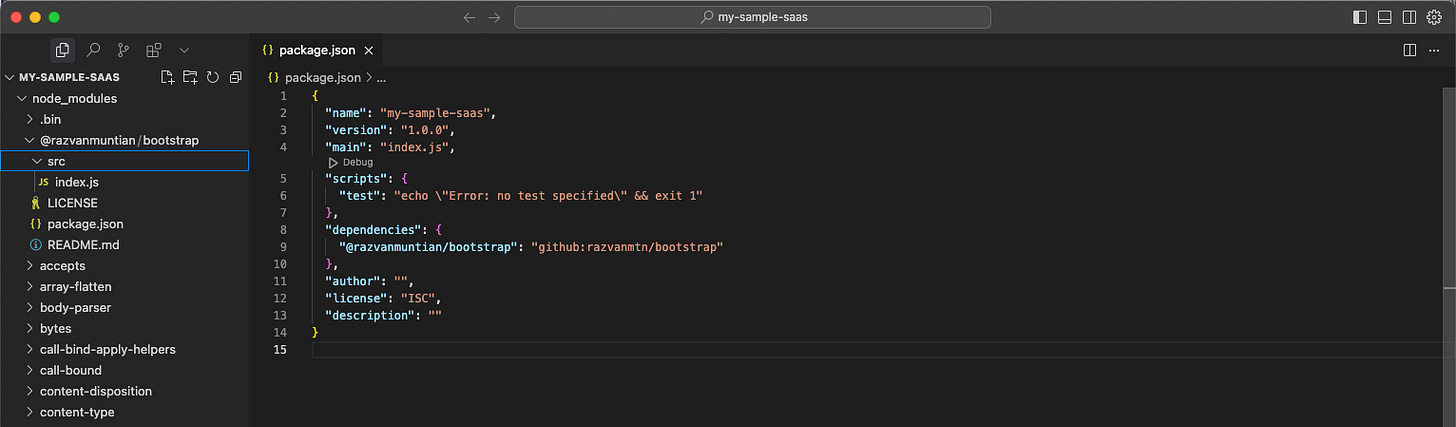This screenshot has height=427, width=1456.
Task: Click the JS icon beside index.js
Action: click(x=44, y=182)
